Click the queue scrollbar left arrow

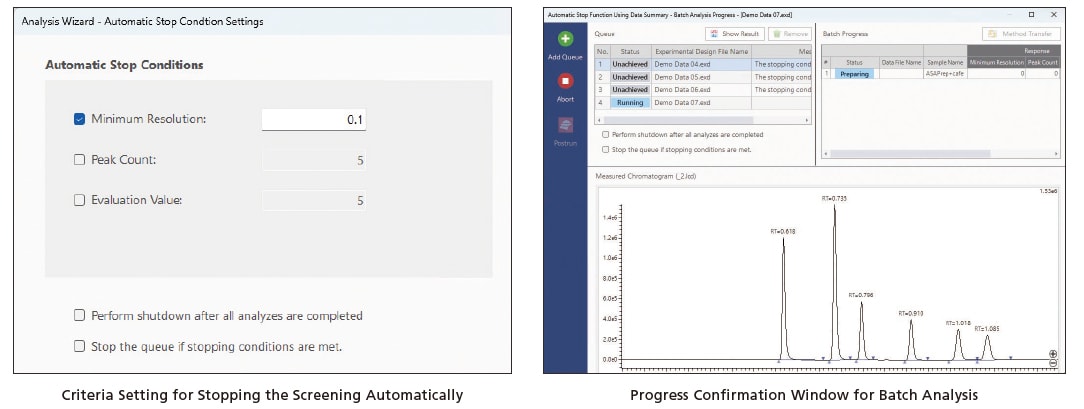[599, 120]
